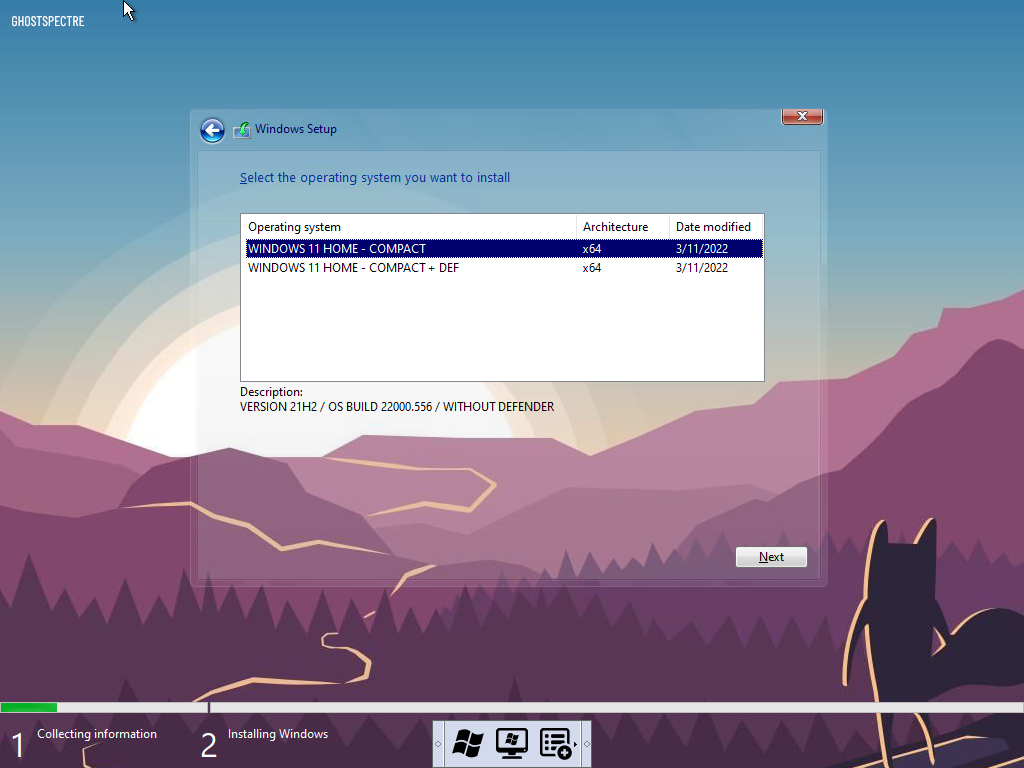Viewport: 1024px width, 768px height.
Task: Click the list with plus icon
Action: (555, 744)
